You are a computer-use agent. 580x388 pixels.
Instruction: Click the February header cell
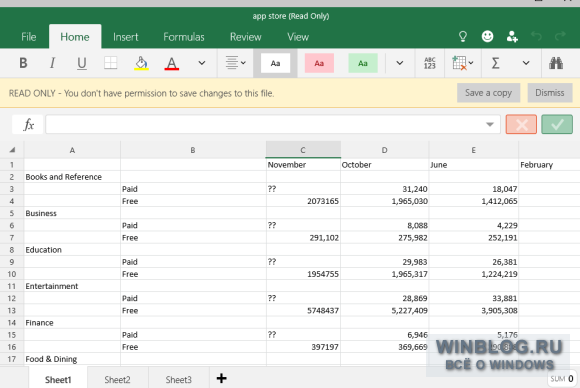549,165
